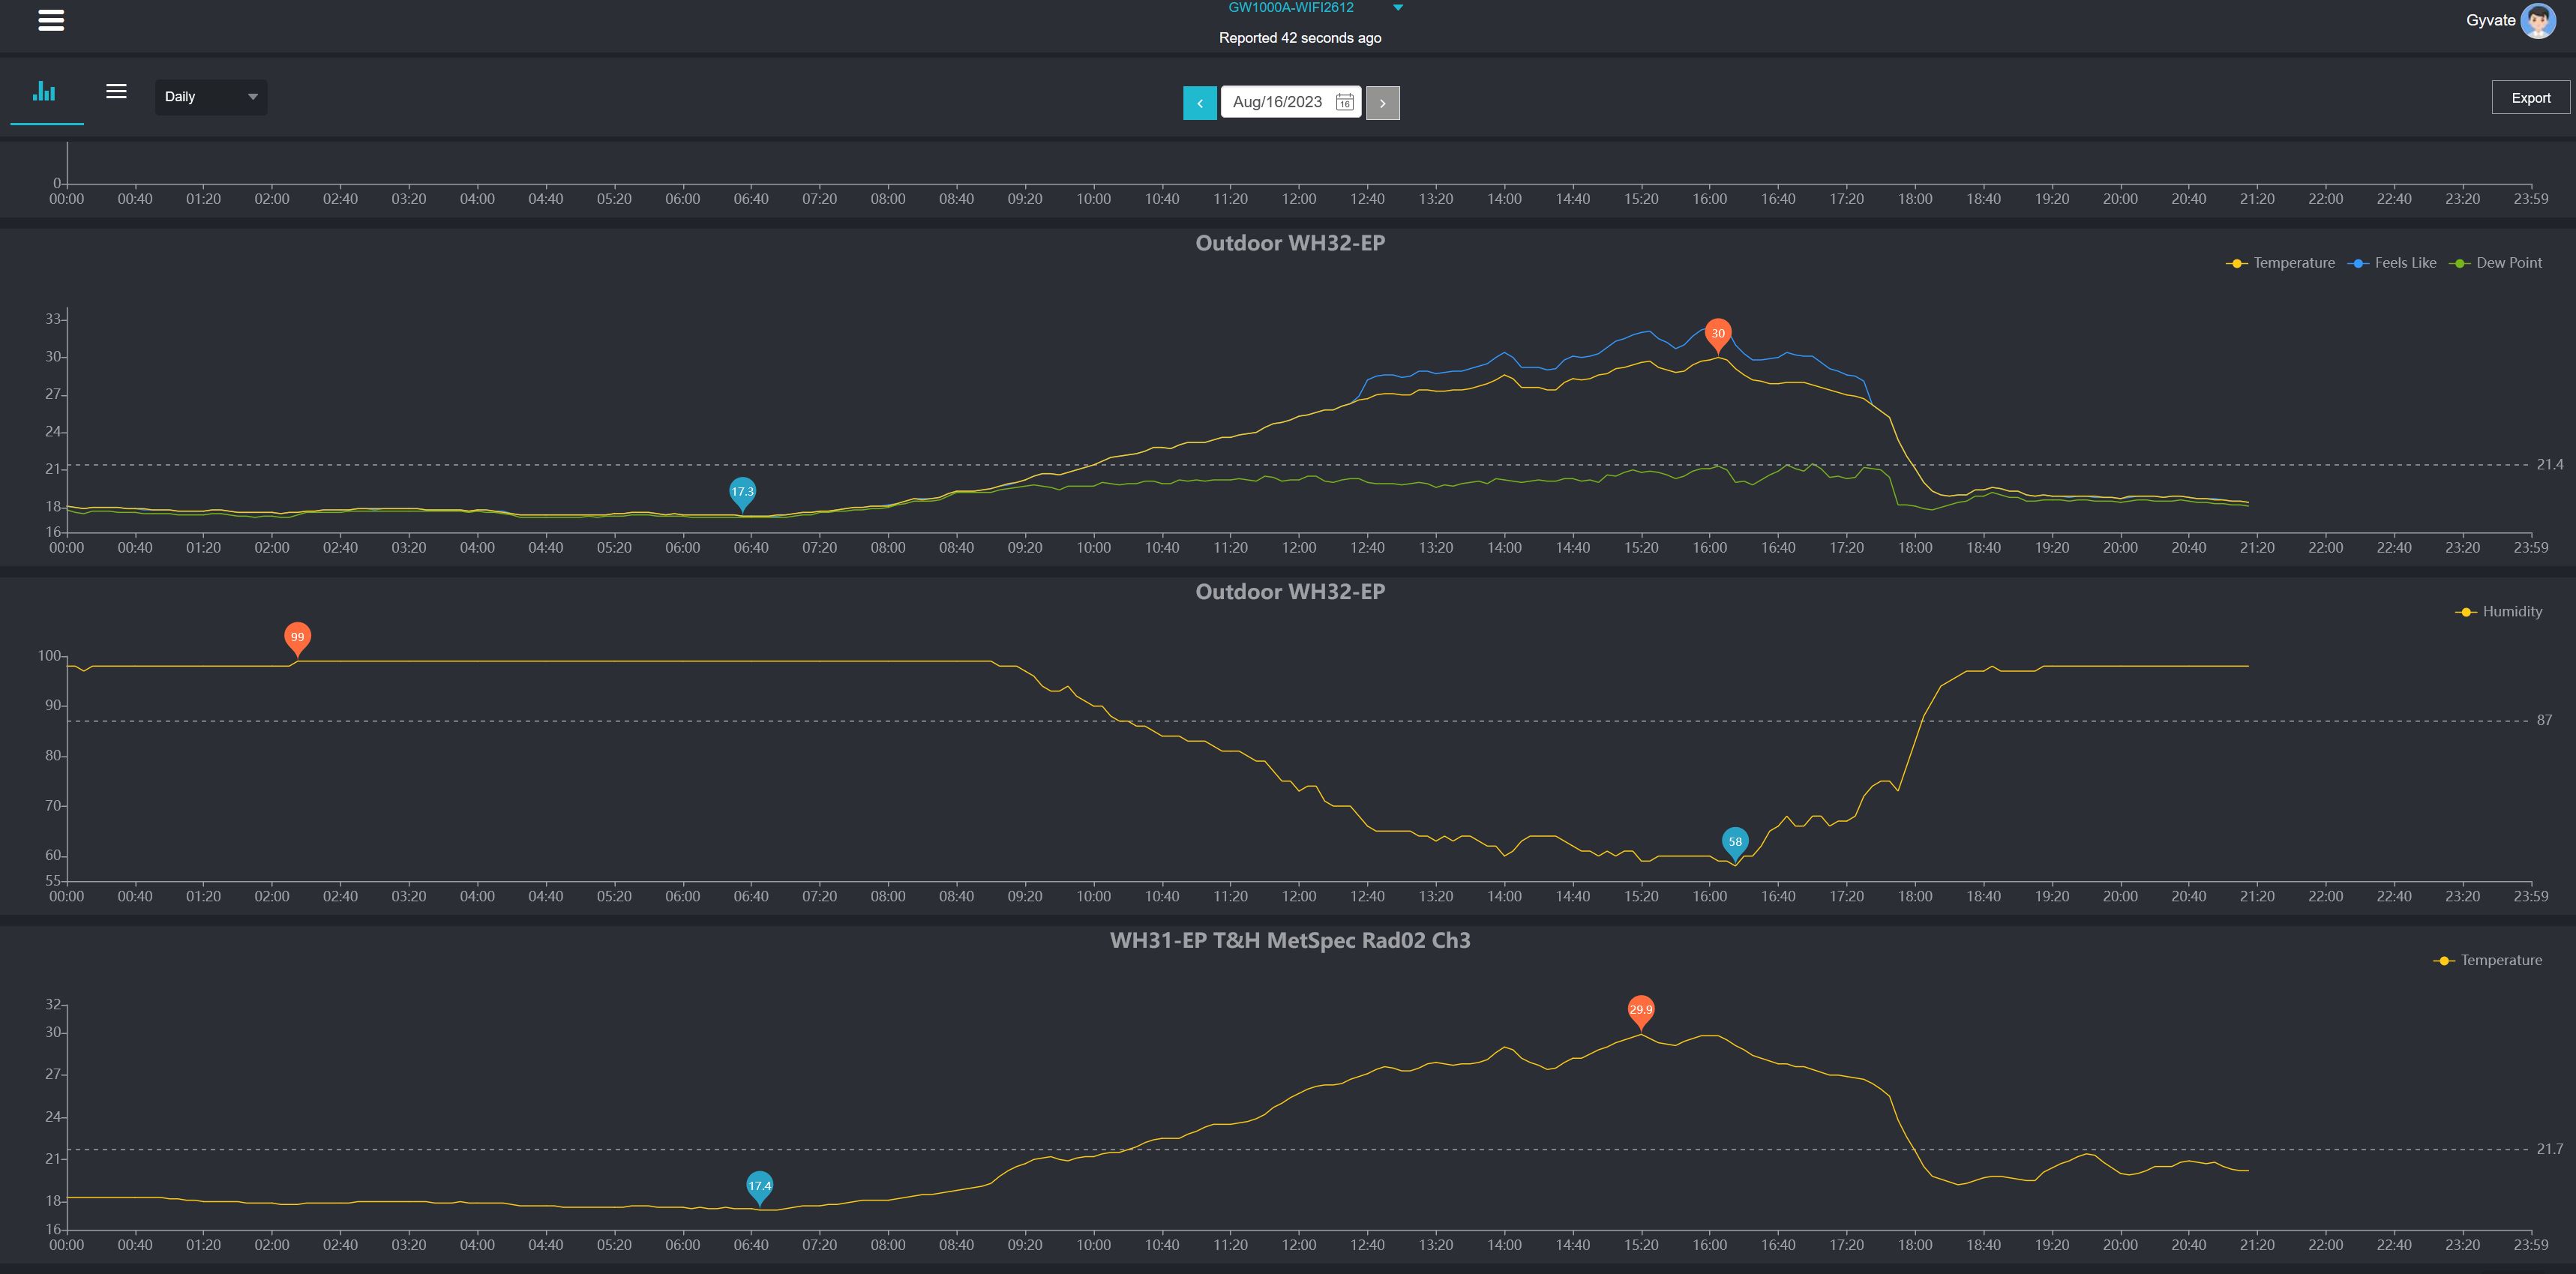
Task: Click the Aug/16/2023 date field
Action: click(1277, 102)
